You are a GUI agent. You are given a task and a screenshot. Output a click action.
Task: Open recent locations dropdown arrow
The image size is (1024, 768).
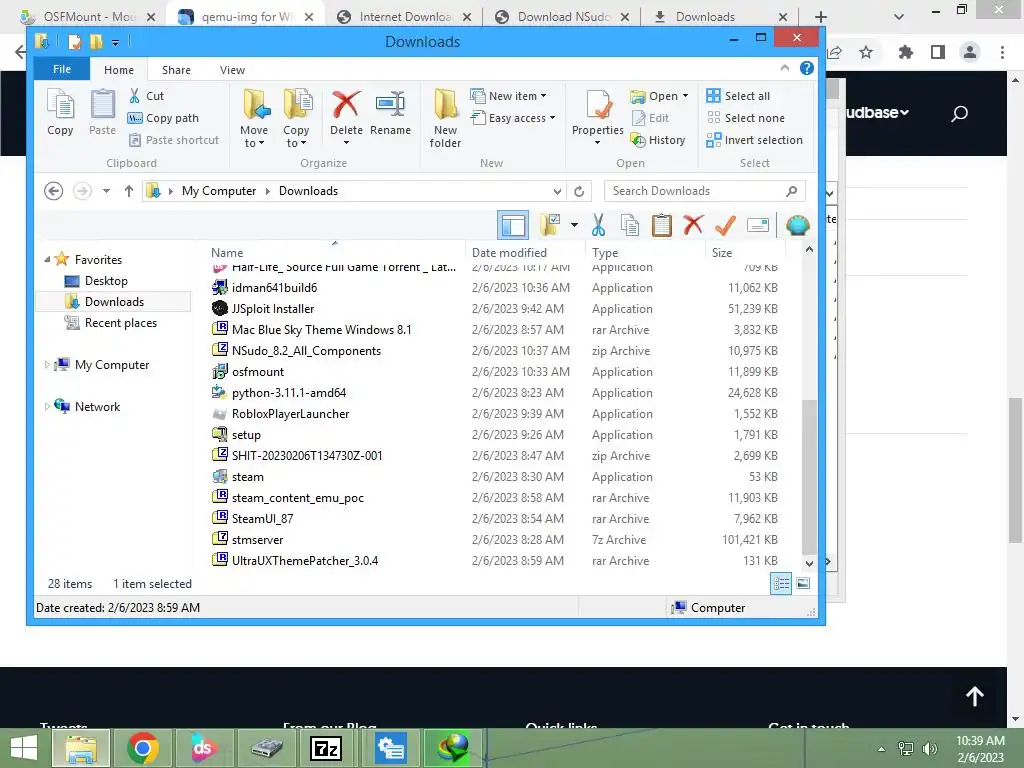106,191
